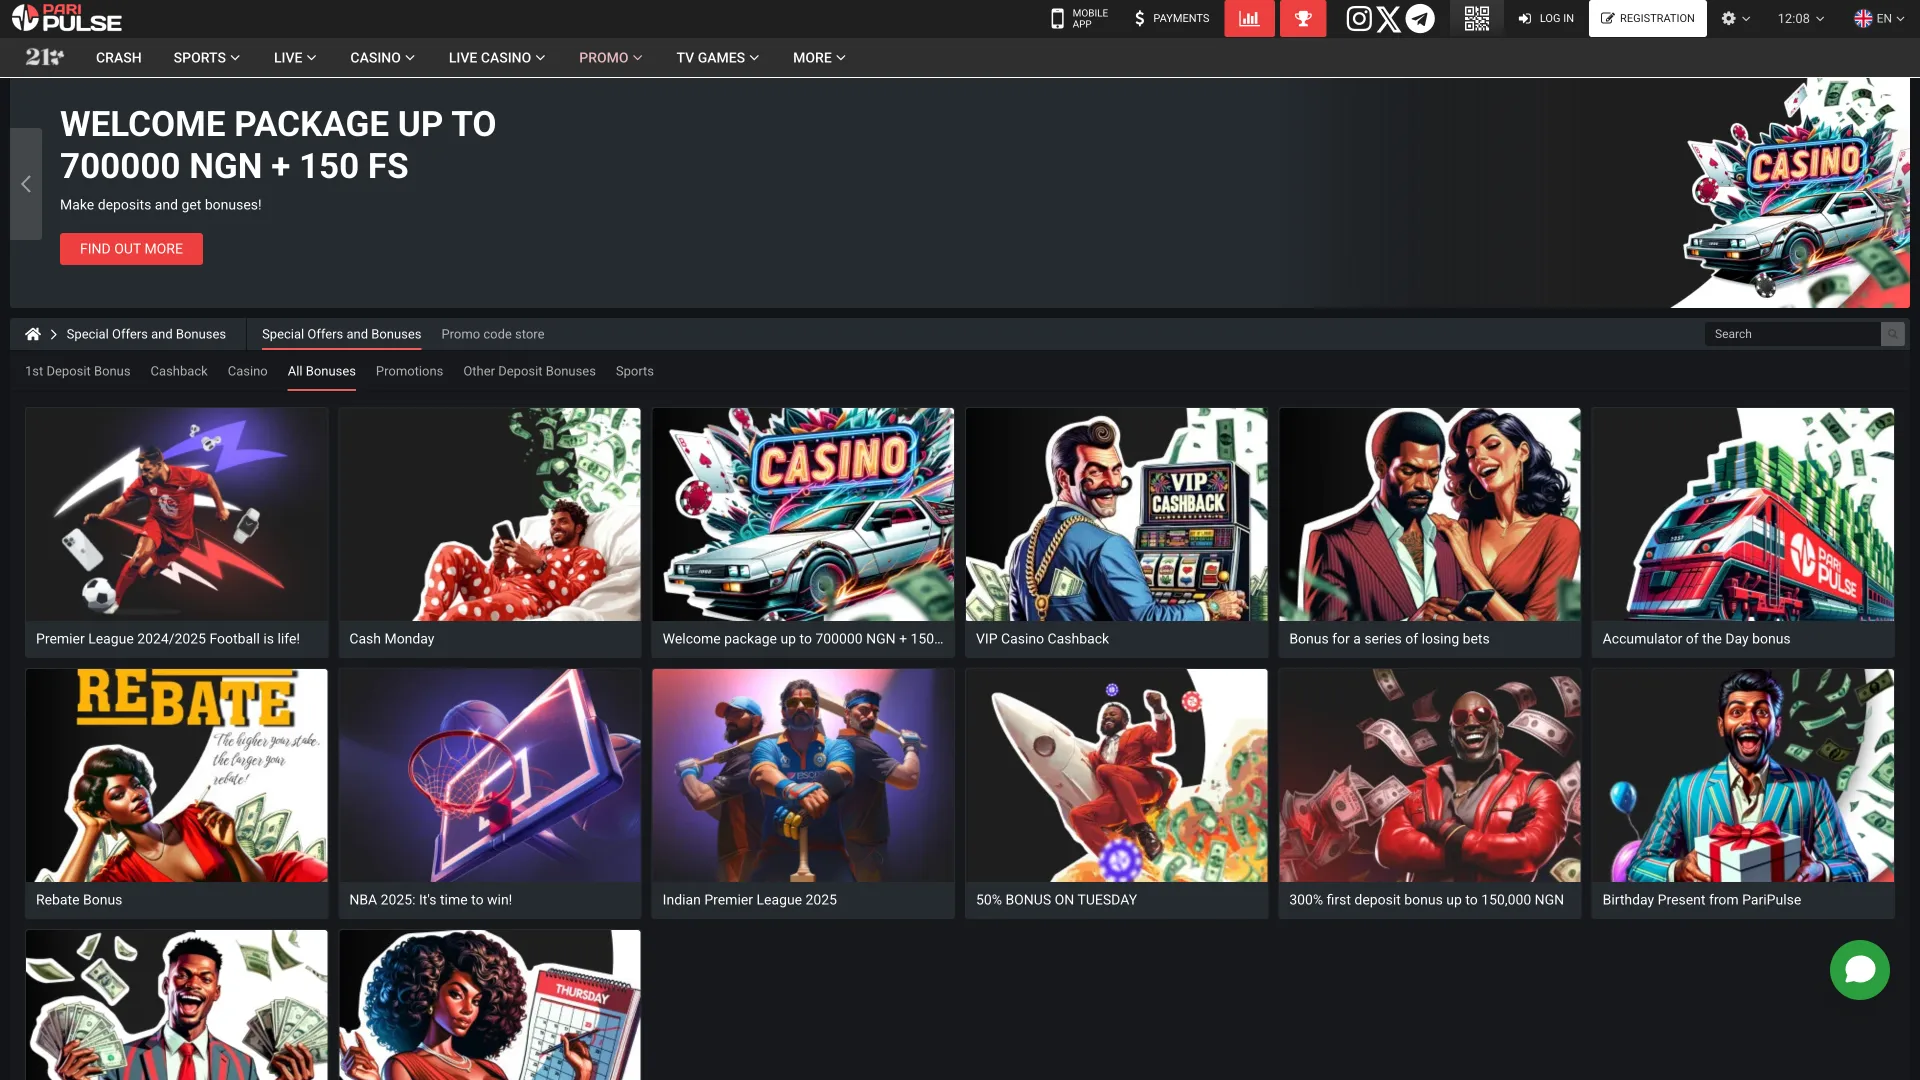Open 300% first deposit bonus card
1920x1080 pixels.
tap(1430, 793)
